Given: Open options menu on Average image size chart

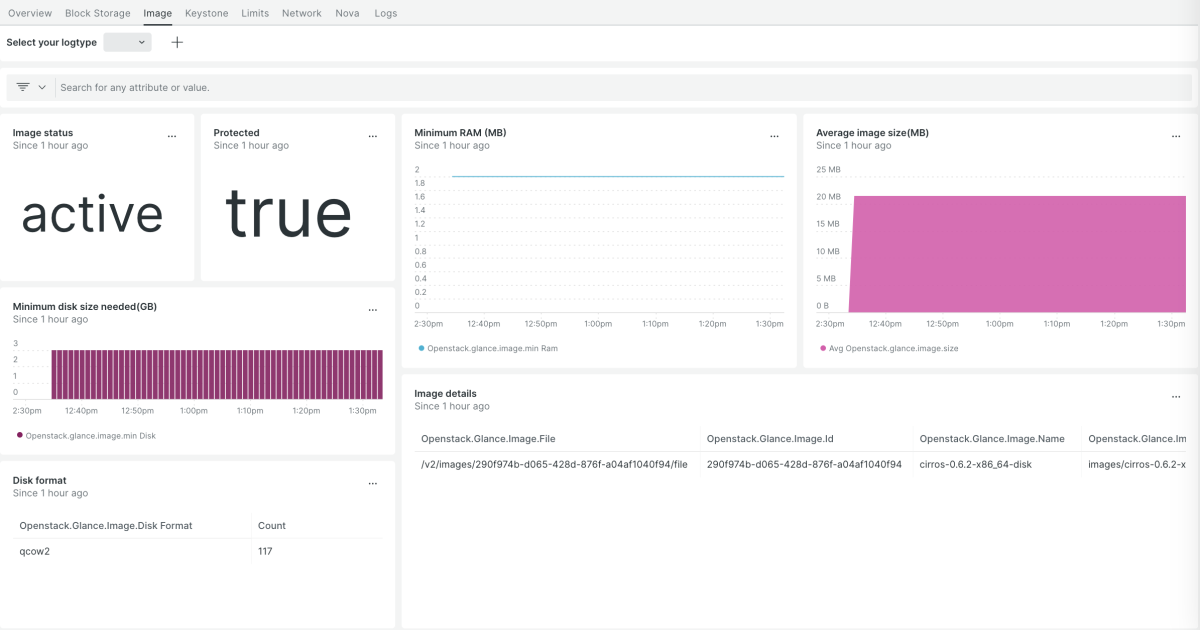Looking at the screenshot, I should click(x=1175, y=135).
